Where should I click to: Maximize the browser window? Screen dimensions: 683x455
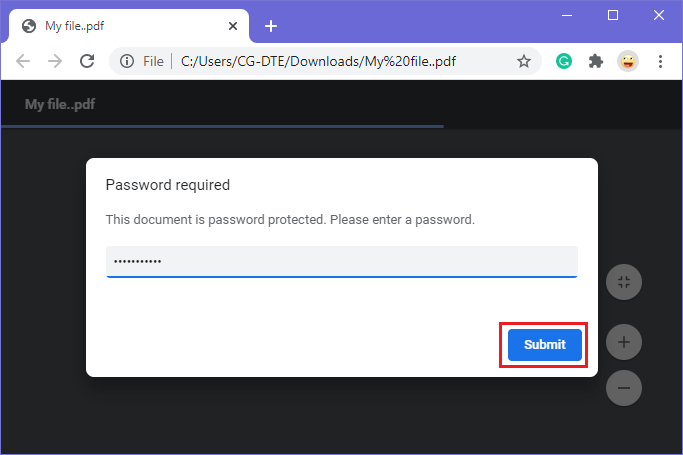coord(613,15)
